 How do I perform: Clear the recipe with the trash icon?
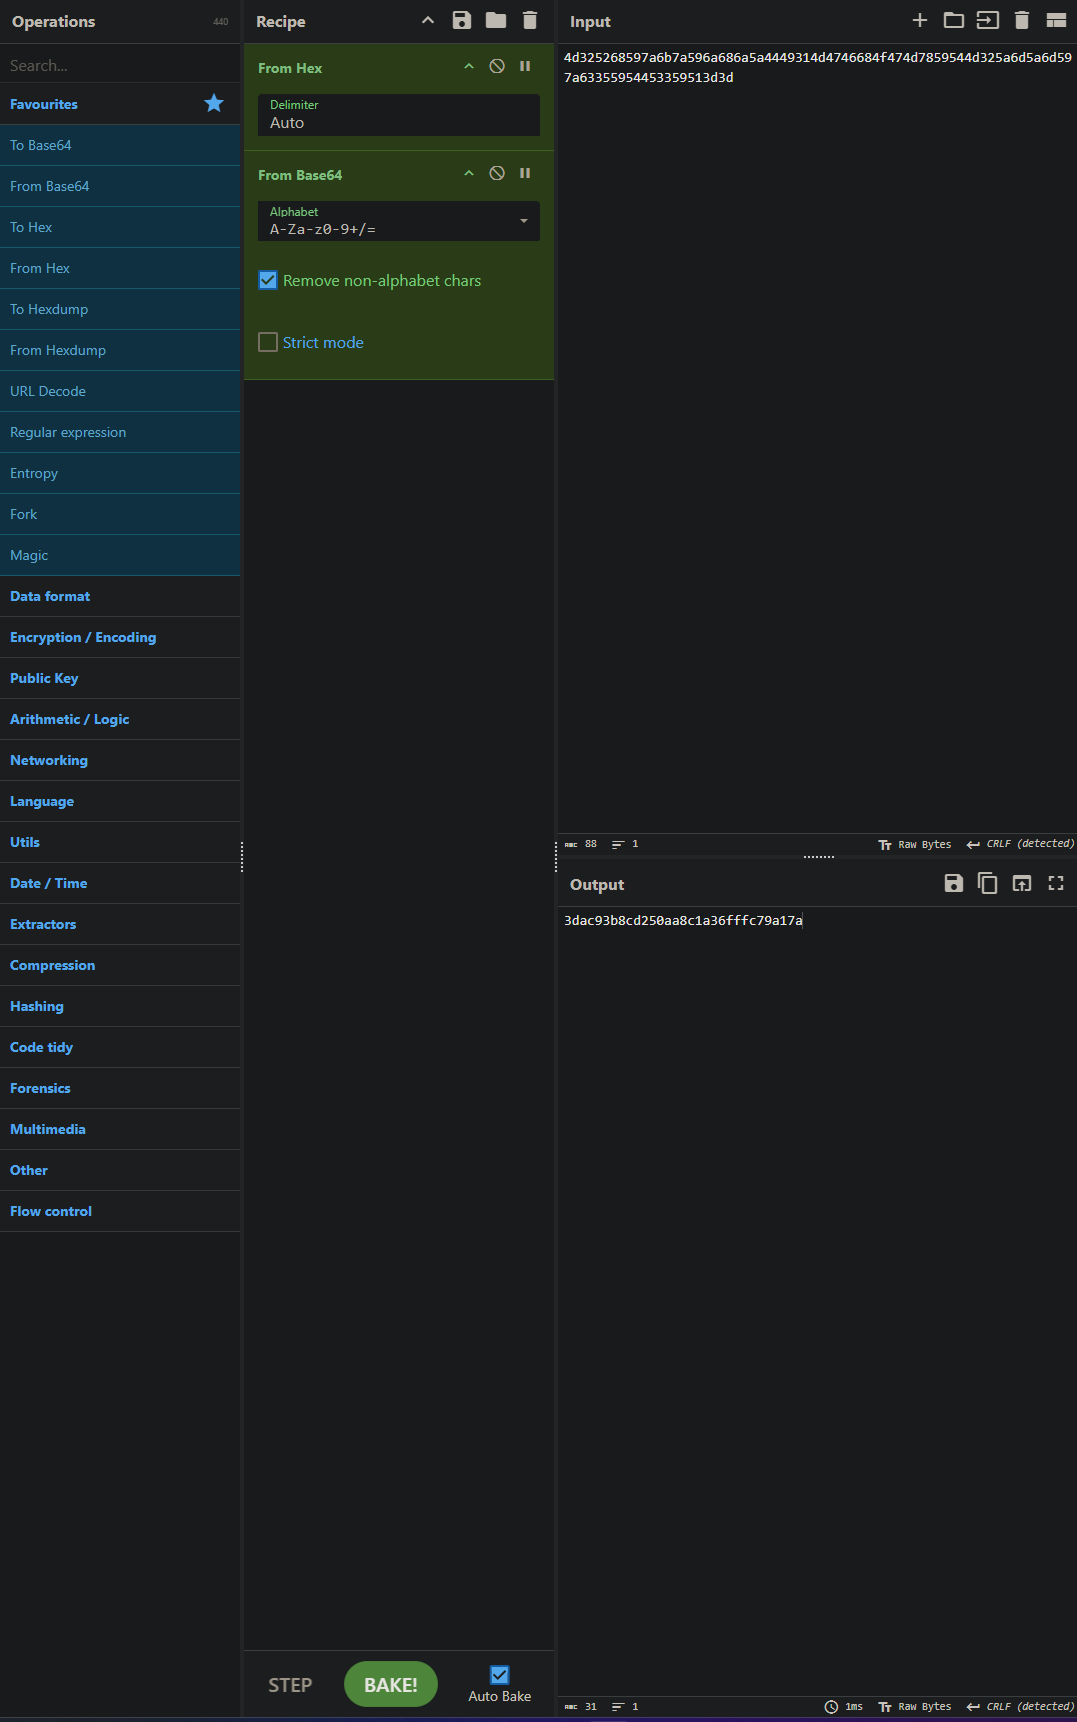[530, 21]
